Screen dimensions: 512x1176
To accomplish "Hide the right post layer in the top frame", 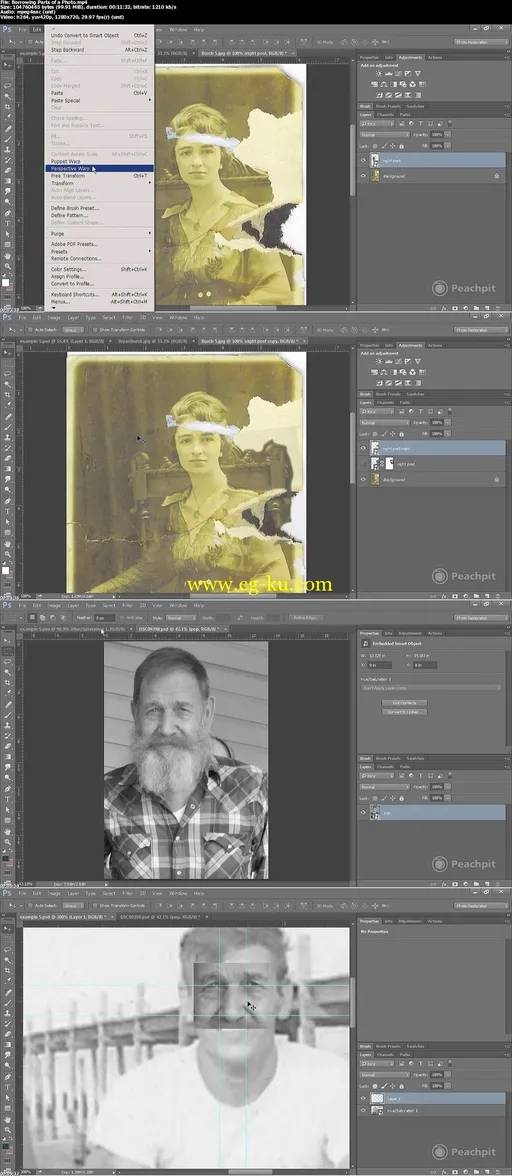I will pos(364,160).
